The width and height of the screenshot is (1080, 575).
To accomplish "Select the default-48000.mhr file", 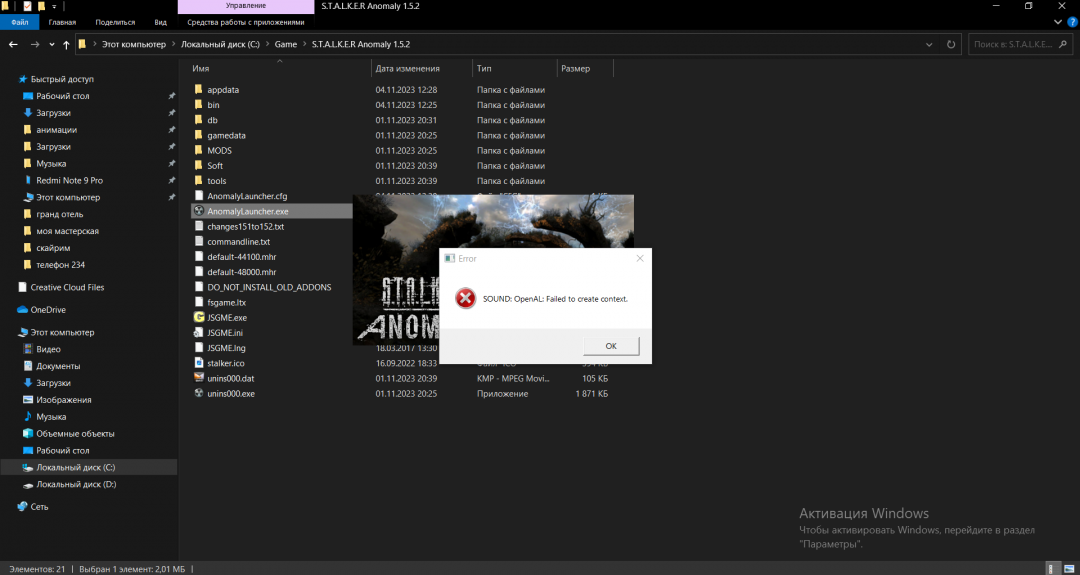I will click(x=241, y=272).
